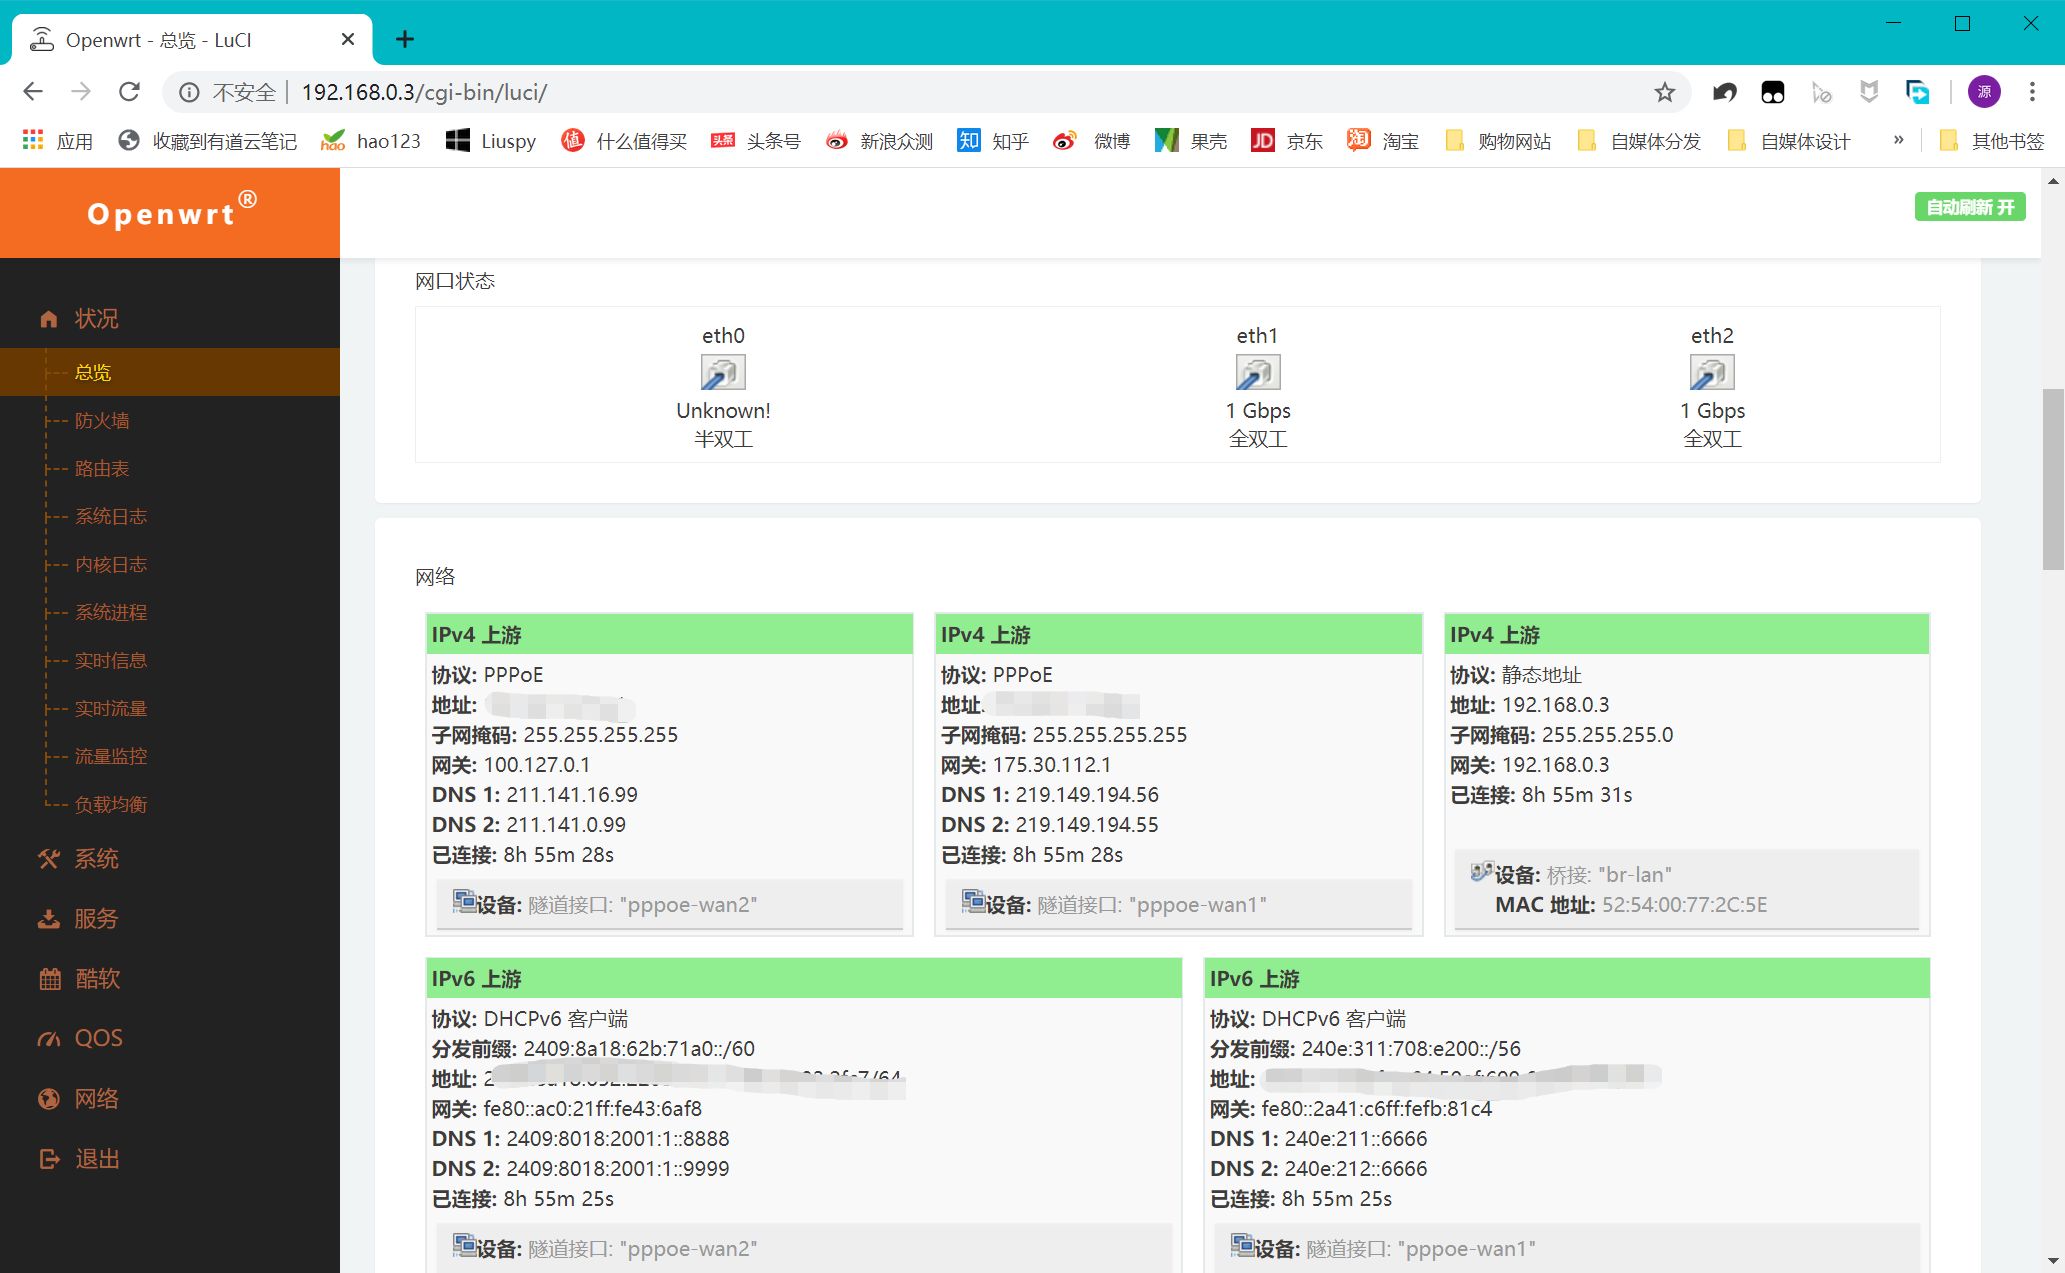Reload the page in the browser

129,92
